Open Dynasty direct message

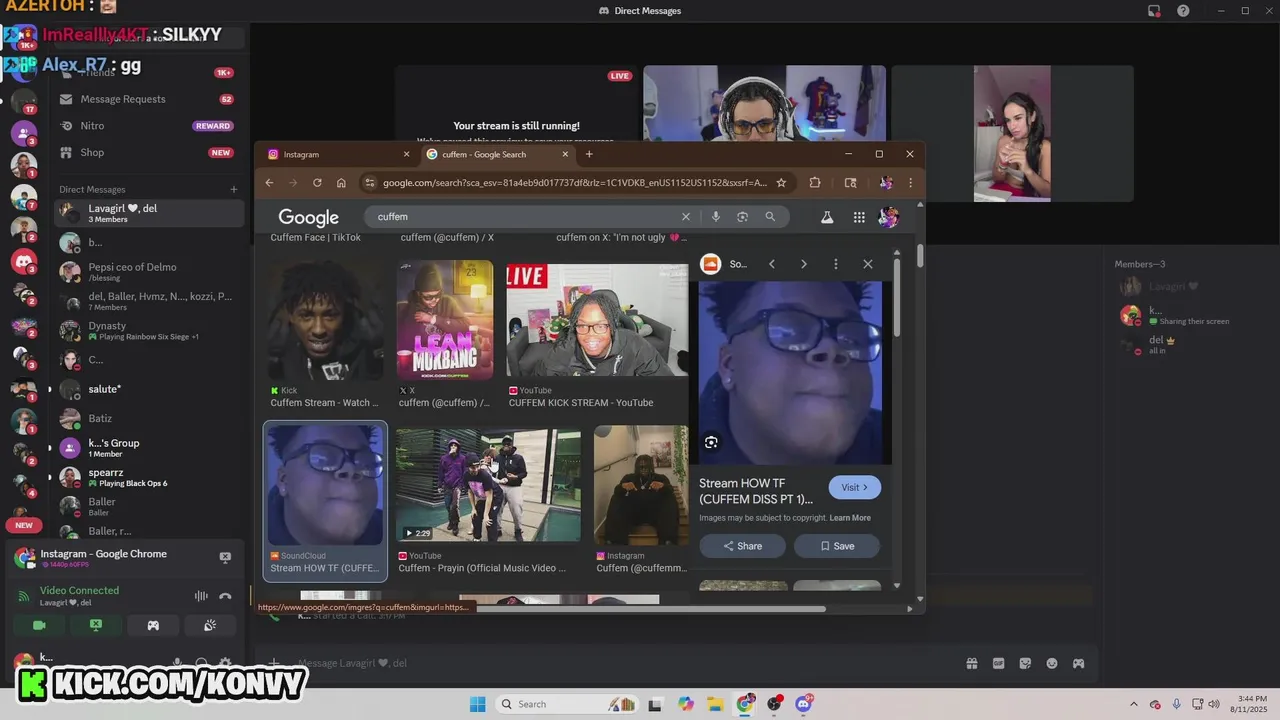click(148, 330)
